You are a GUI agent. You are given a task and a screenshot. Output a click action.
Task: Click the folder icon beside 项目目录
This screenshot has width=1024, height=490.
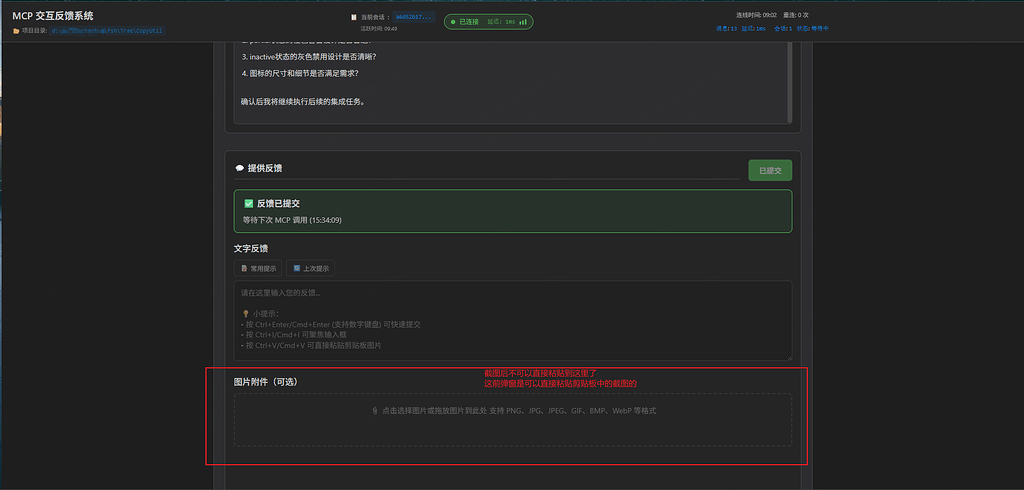[16, 31]
